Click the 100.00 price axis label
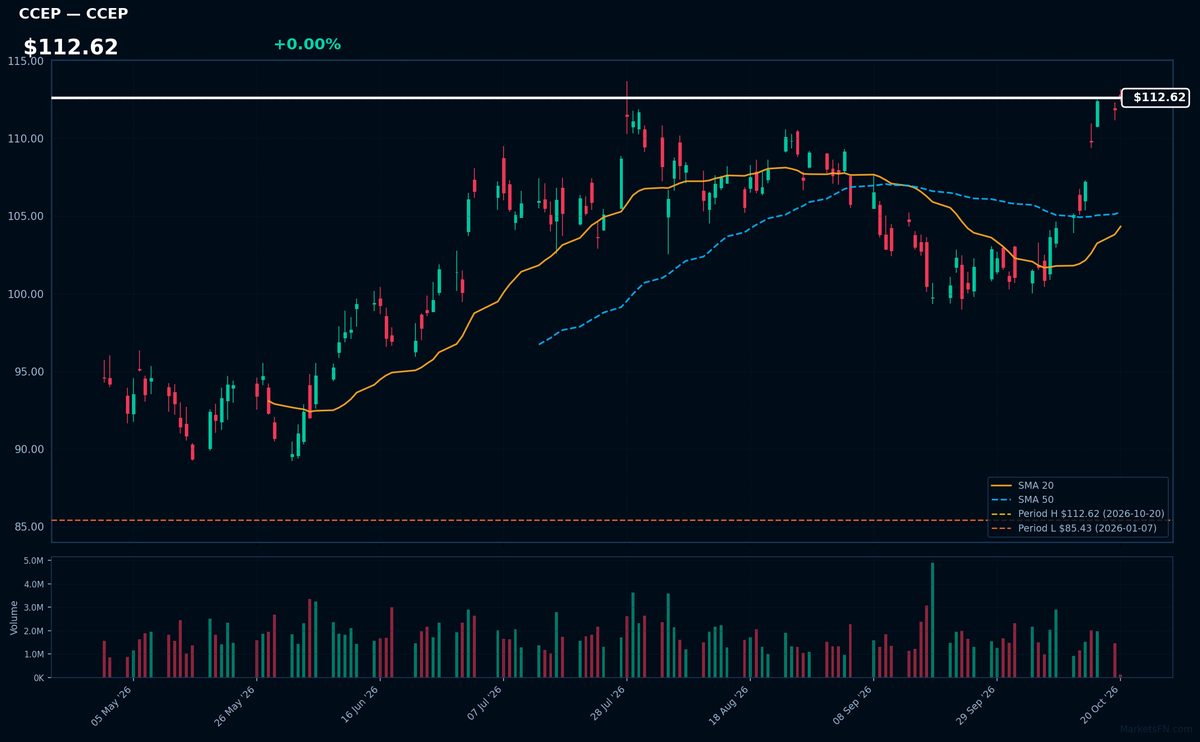1200x742 pixels. pos(25,294)
